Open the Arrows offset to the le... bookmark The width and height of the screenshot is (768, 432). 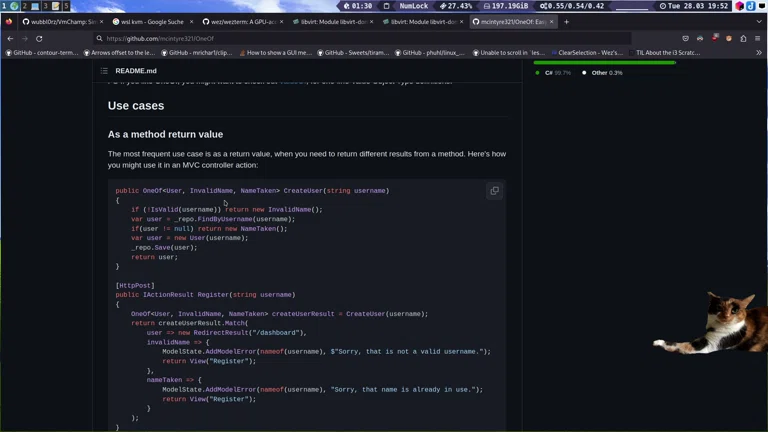[120, 52]
